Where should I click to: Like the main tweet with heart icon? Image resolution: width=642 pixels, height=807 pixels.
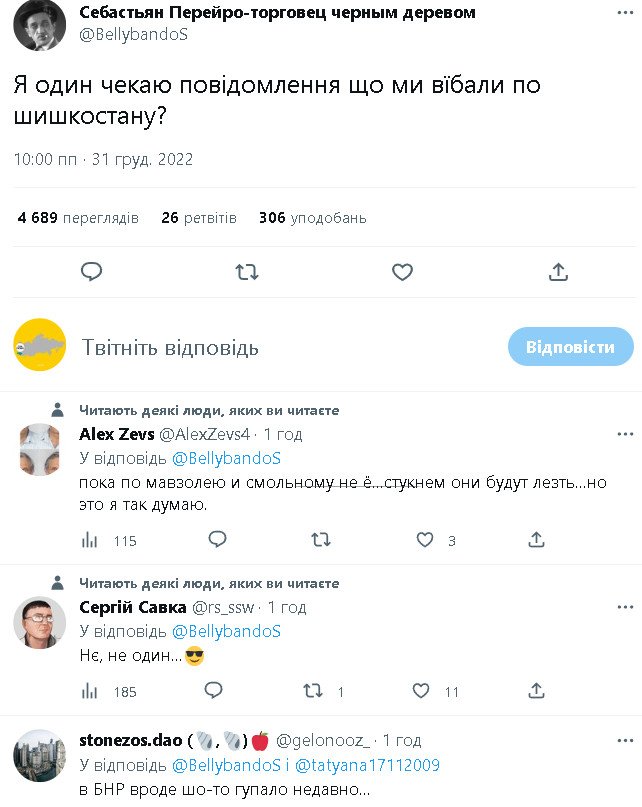[x=402, y=271]
